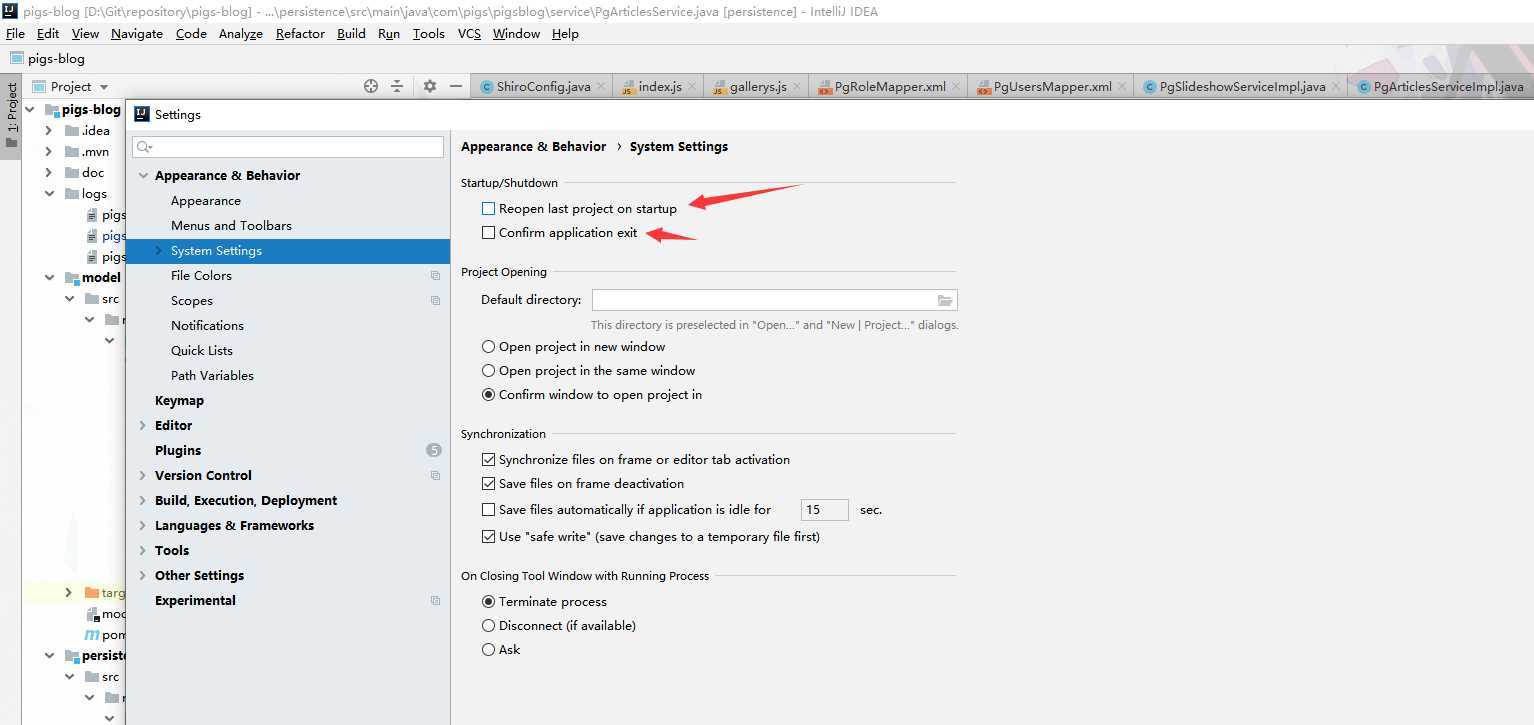
Task: Open the Path Variables settings page
Action: pos(212,376)
